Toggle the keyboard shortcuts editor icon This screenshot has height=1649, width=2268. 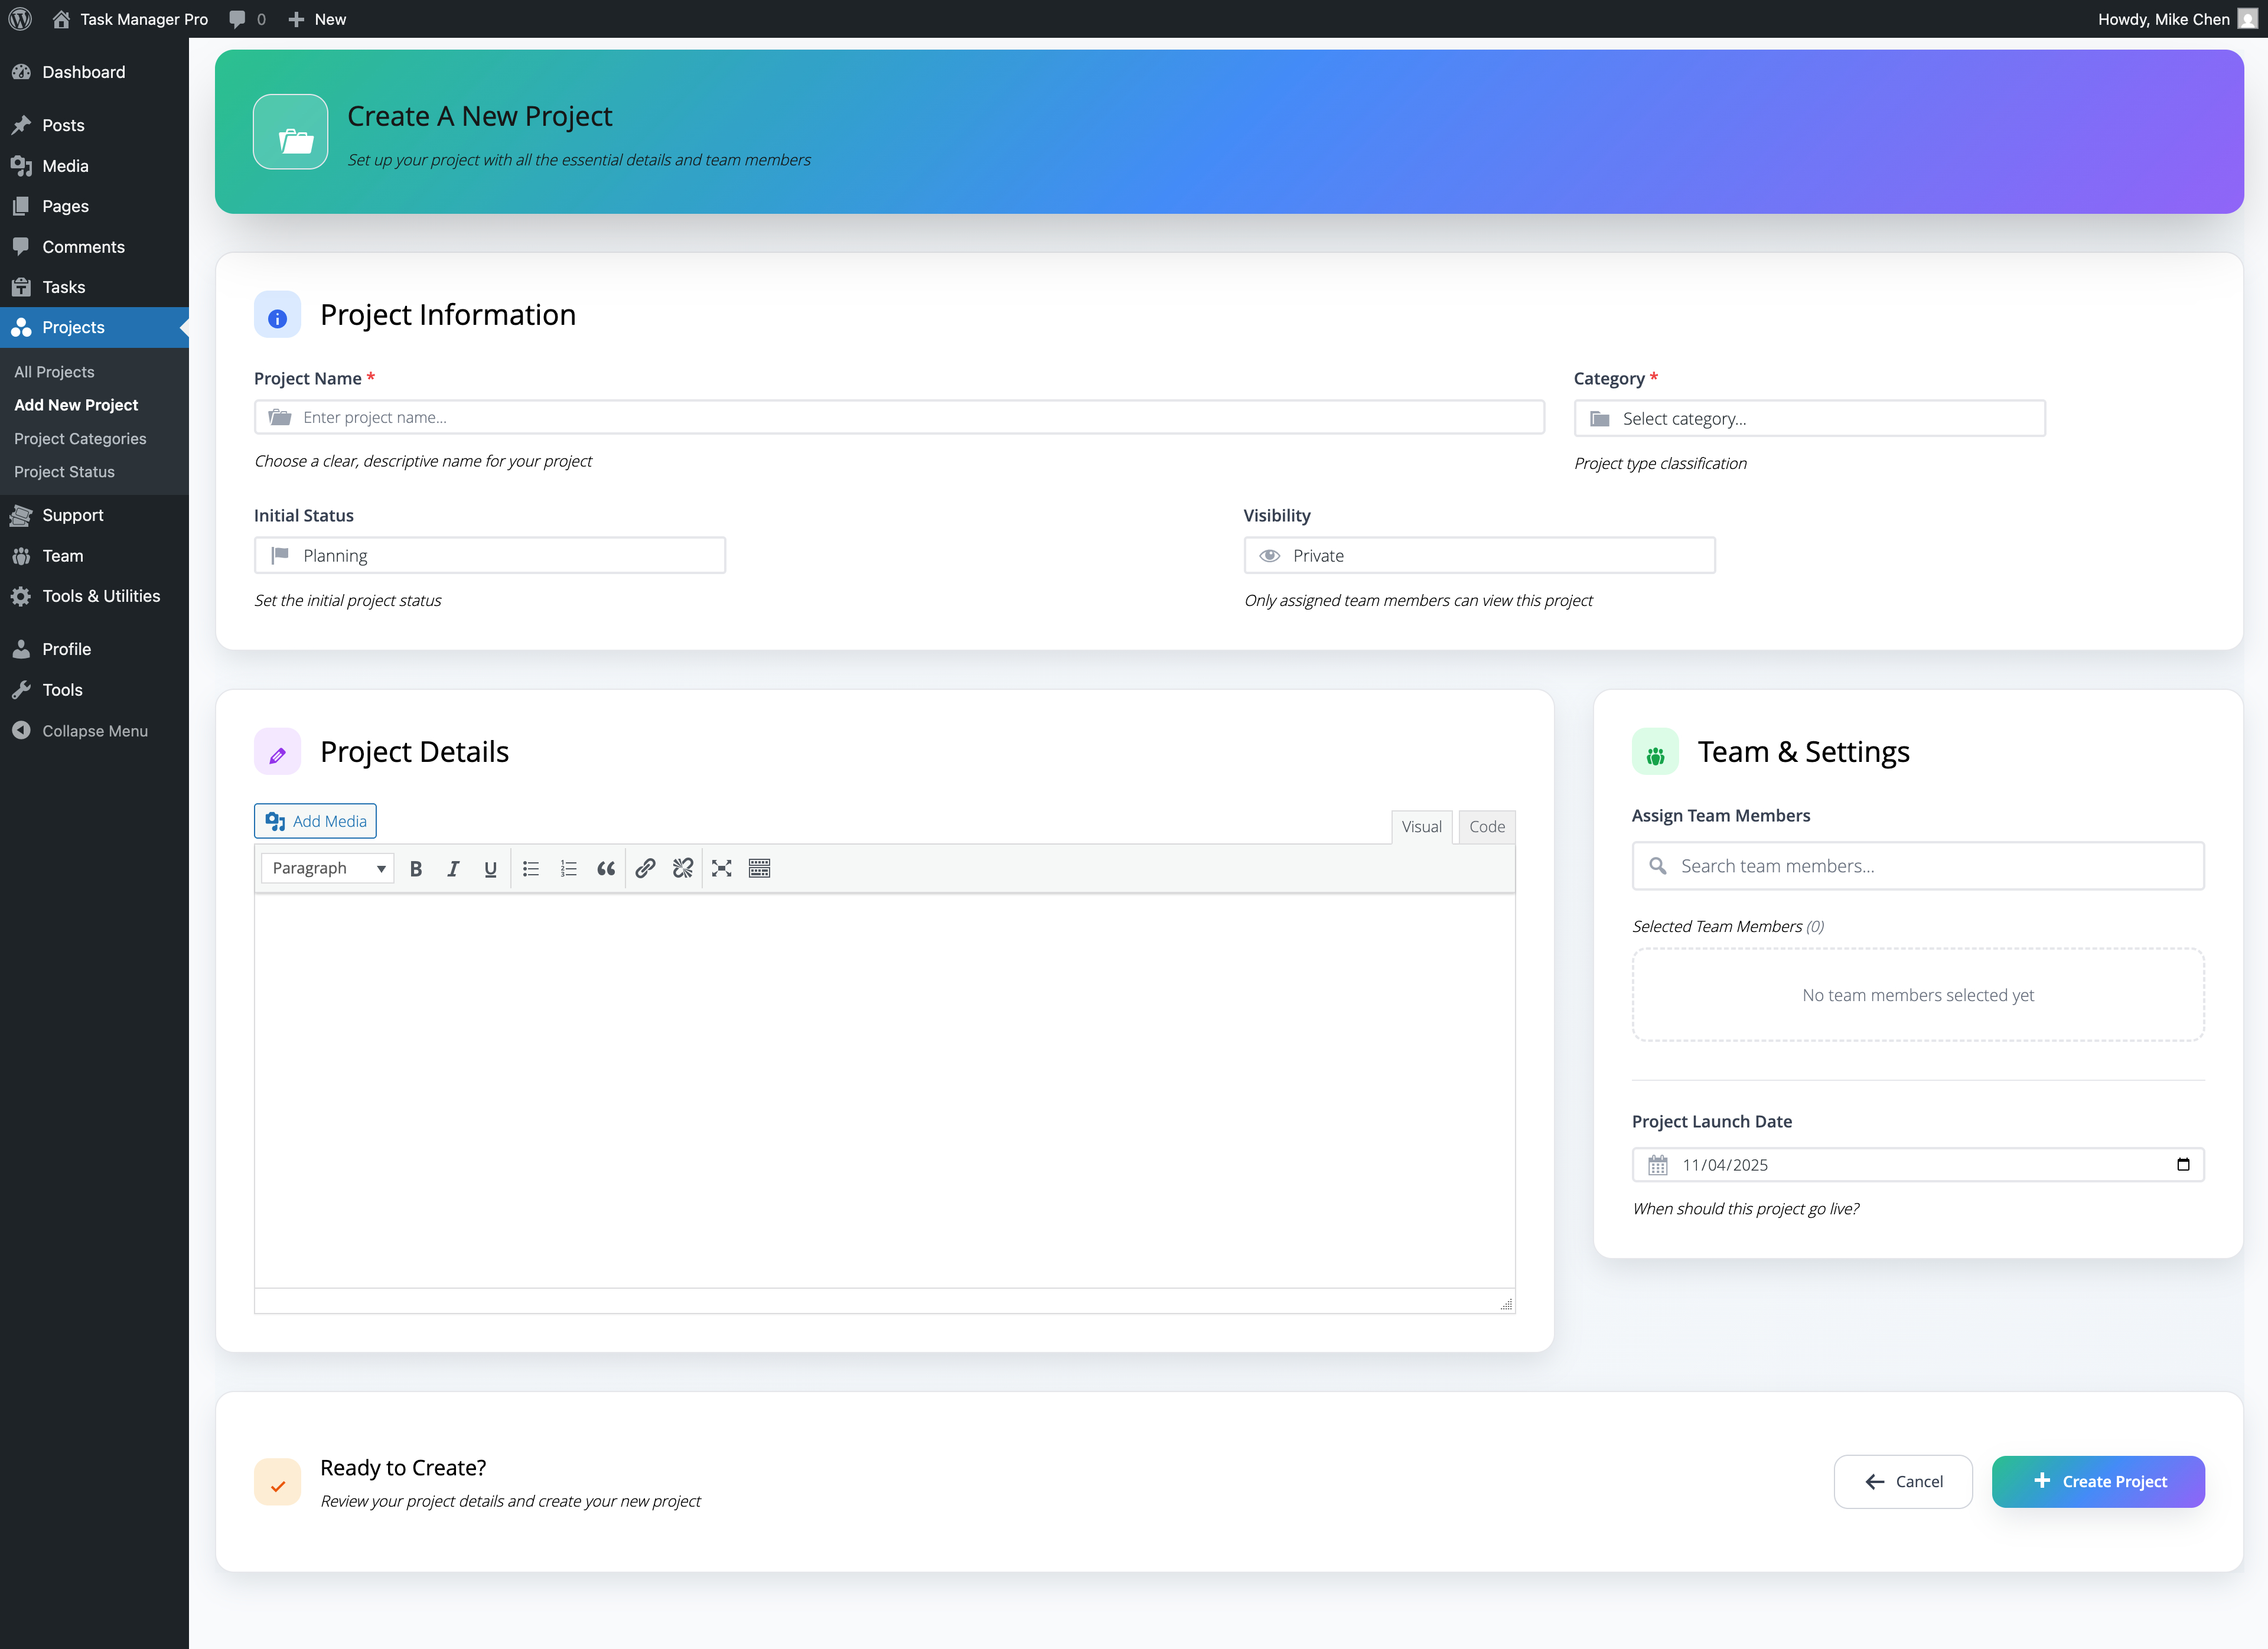759,868
